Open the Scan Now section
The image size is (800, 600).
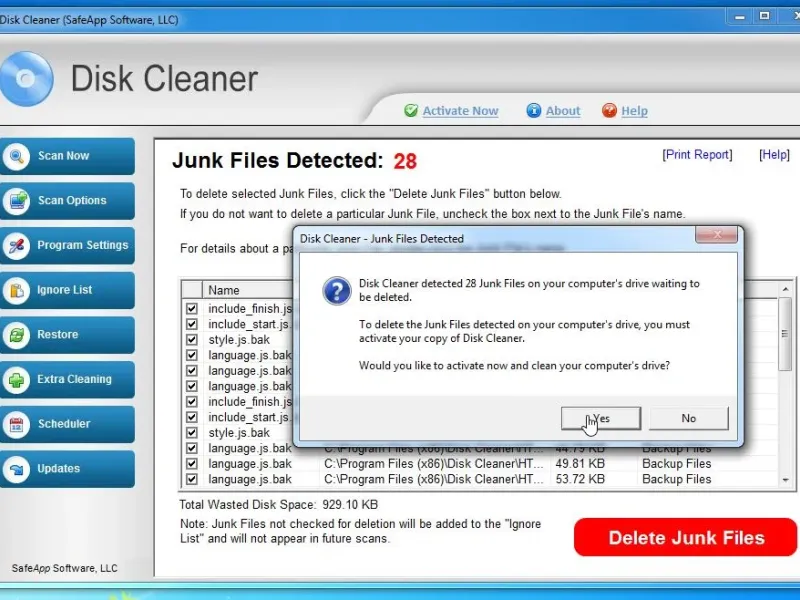(x=67, y=156)
